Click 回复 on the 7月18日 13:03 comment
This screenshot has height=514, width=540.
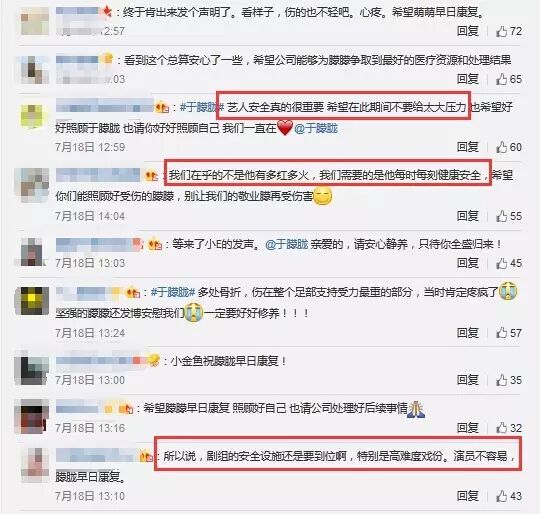pos(468,263)
